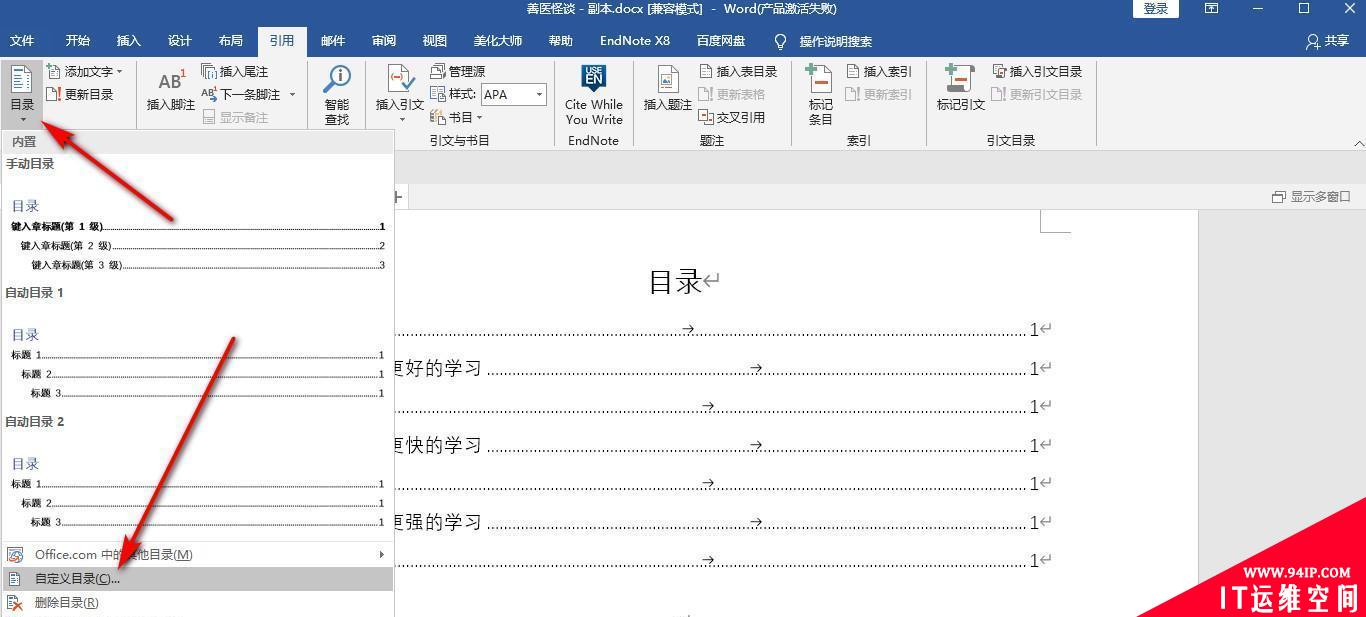Switch to the 设计 tab
1366x617 pixels.
click(x=179, y=41)
